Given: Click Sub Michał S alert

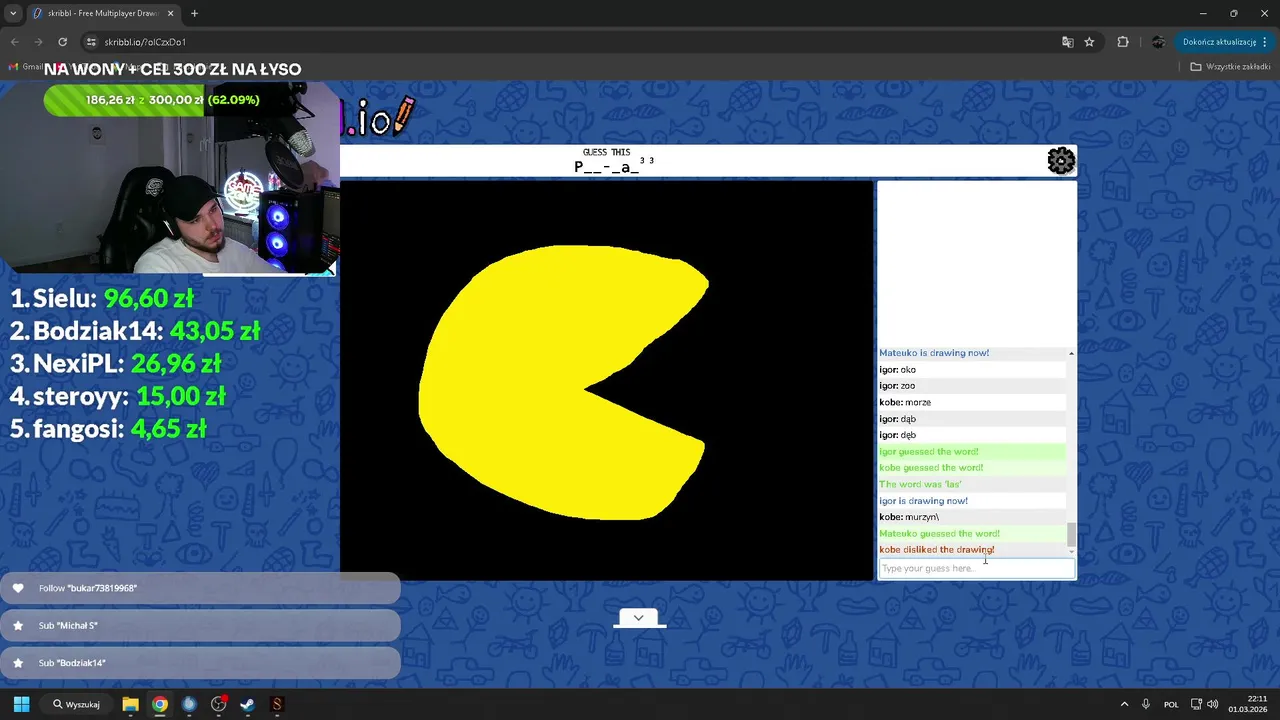Looking at the screenshot, I should coord(200,626).
